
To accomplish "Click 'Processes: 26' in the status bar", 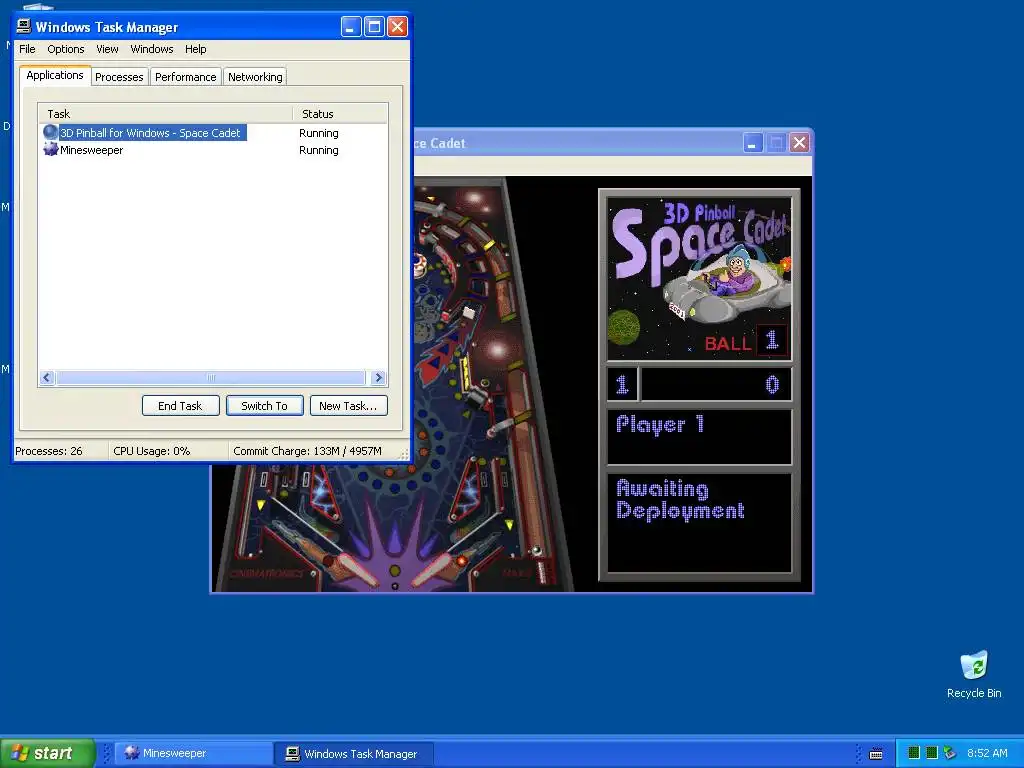I will coord(49,451).
